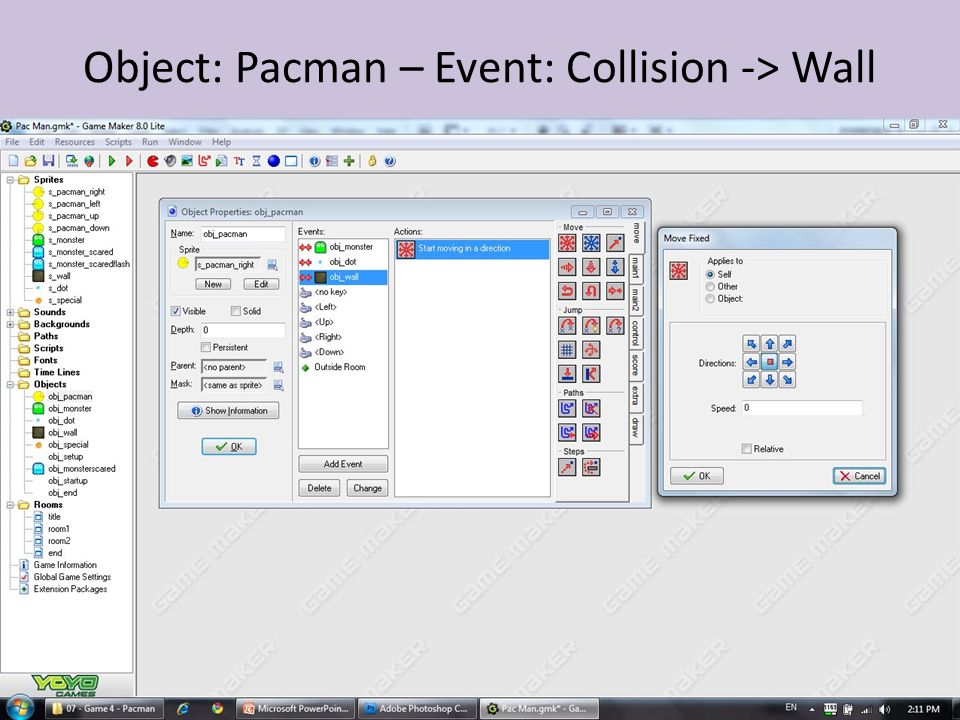The height and width of the screenshot is (720, 960).
Task: Select the Other radio button
Action: [x=710, y=287]
